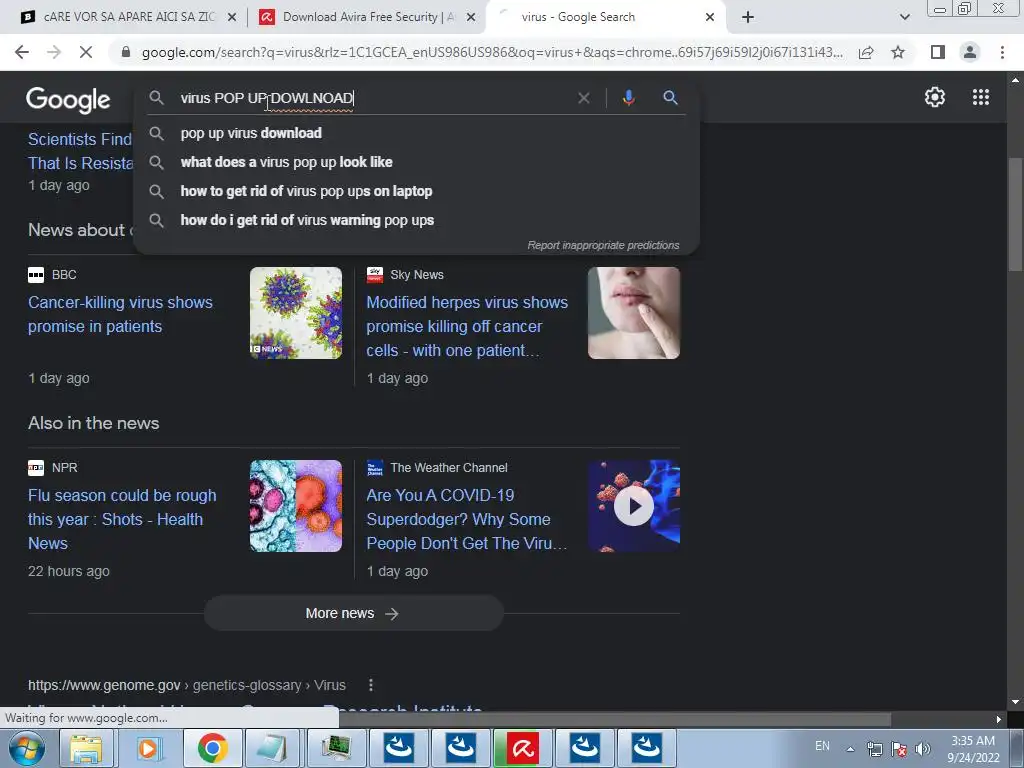1024x768 pixels.
Task: Click Google logo to go home
Action: click(68, 99)
